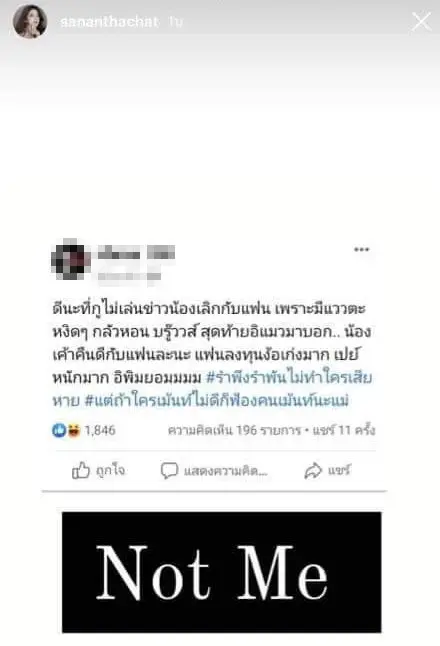Click the haha reaction emoji

coord(73,430)
